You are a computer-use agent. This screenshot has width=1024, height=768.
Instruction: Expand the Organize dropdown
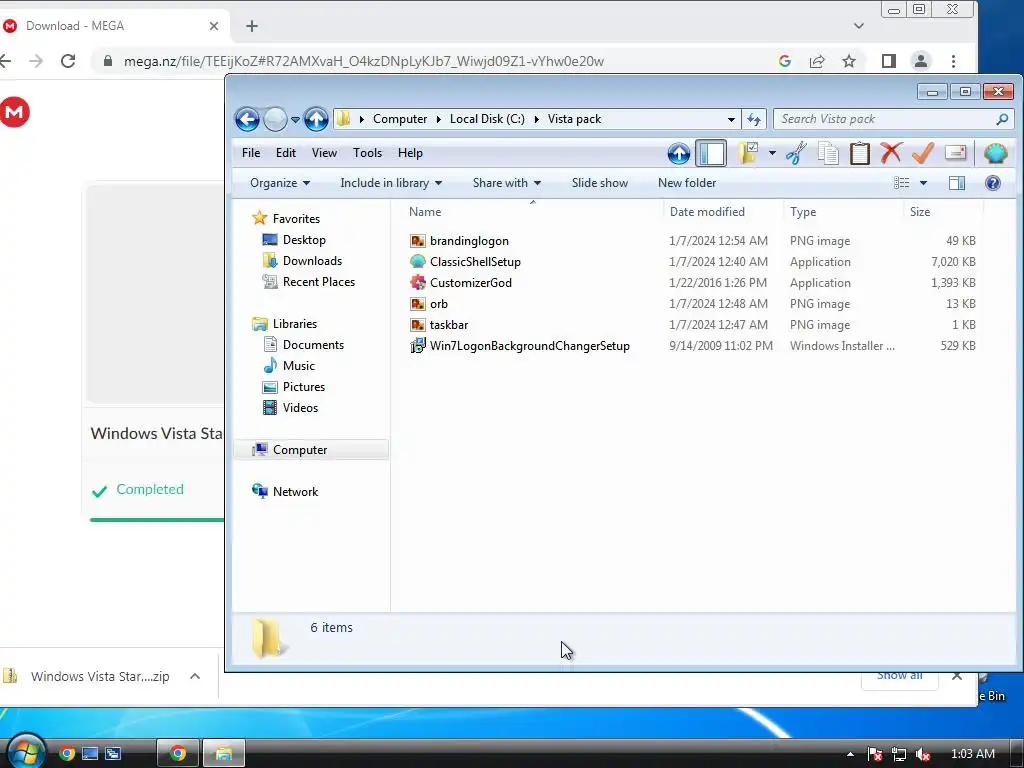280,183
